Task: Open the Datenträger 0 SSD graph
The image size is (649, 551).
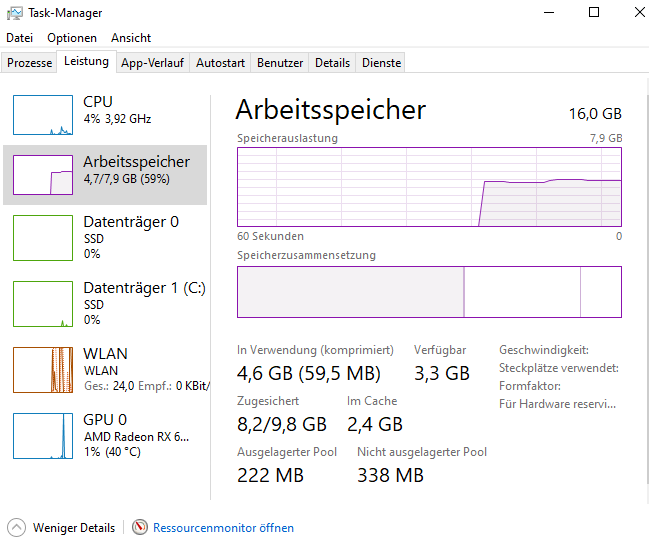Action: (x=43, y=238)
